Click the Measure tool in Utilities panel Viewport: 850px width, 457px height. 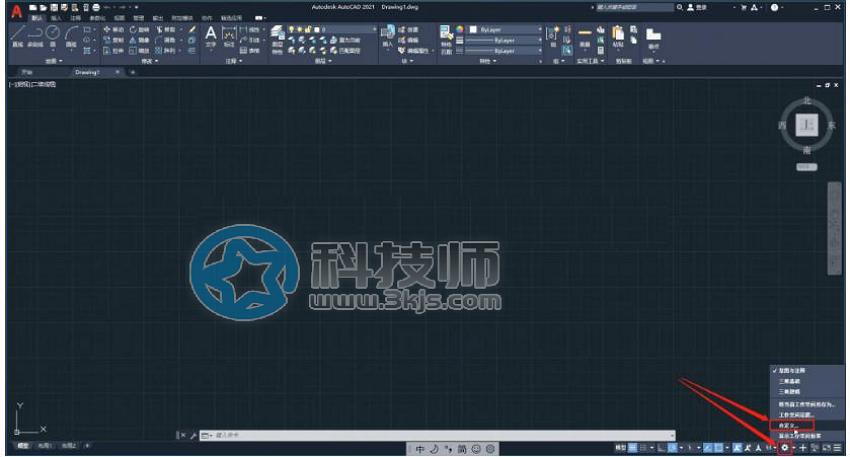pyautogui.click(x=584, y=36)
